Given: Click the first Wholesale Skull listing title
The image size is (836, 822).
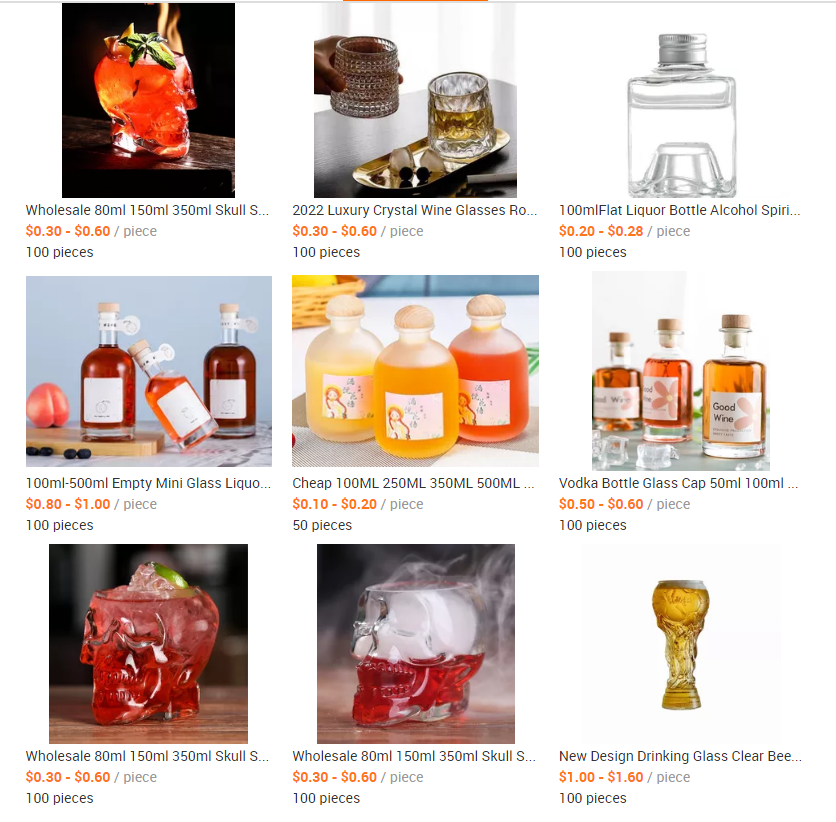Looking at the screenshot, I should 147,210.
